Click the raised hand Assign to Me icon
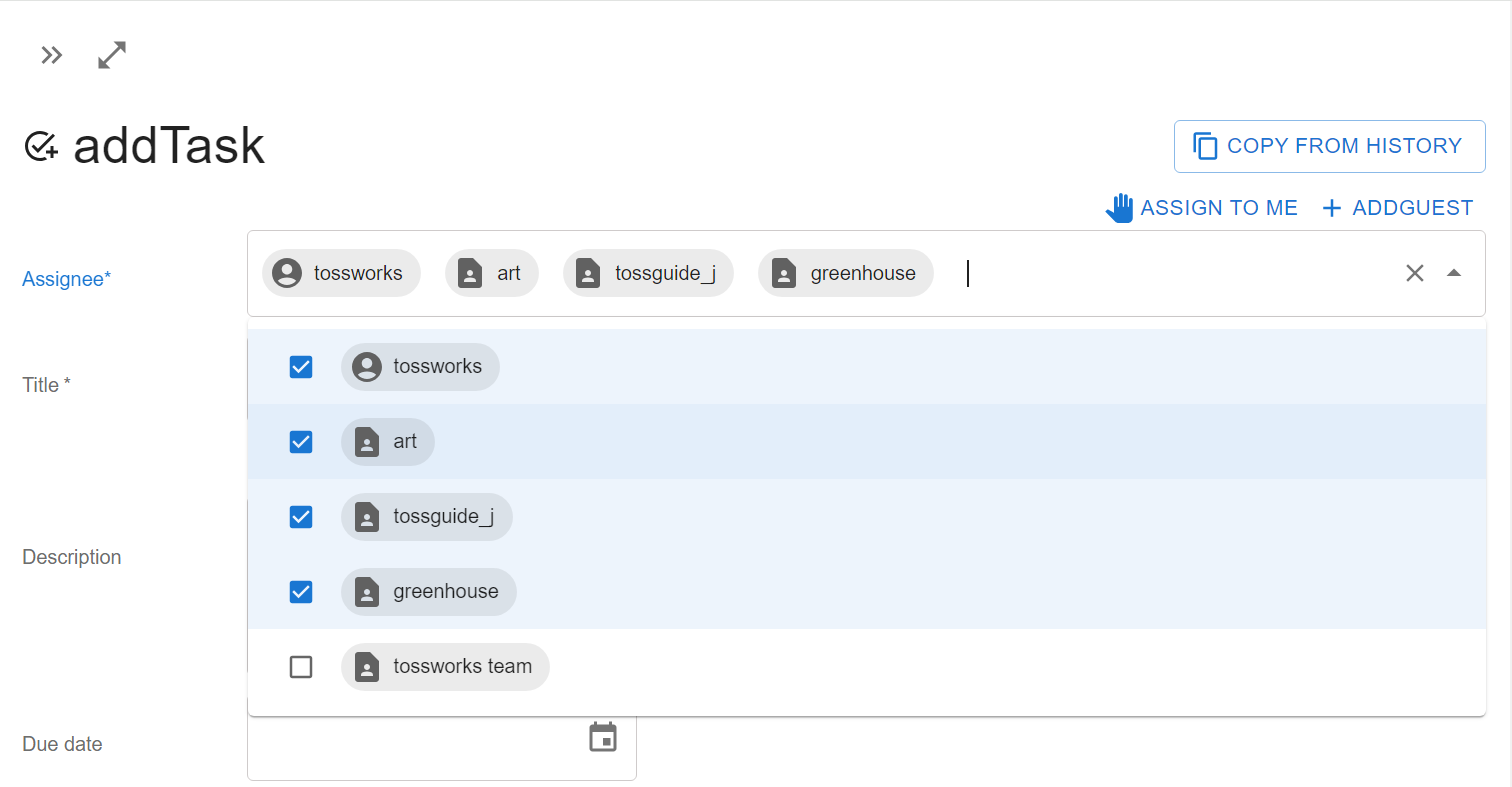 tap(1119, 208)
